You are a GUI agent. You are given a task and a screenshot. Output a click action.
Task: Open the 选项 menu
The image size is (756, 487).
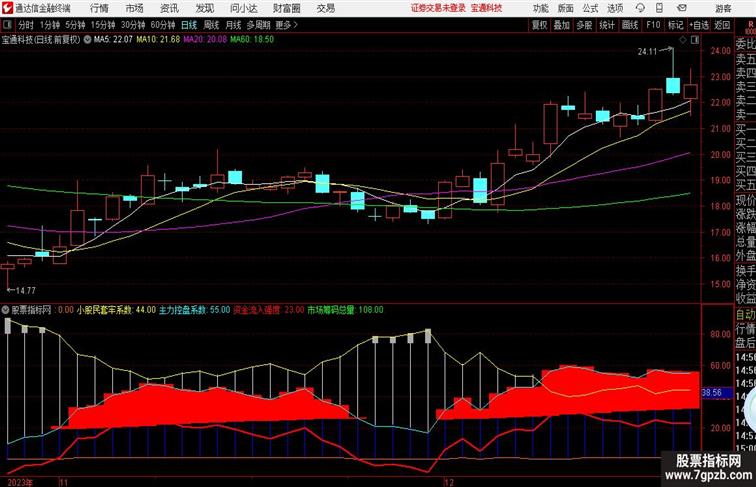pyautogui.click(x=615, y=8)
